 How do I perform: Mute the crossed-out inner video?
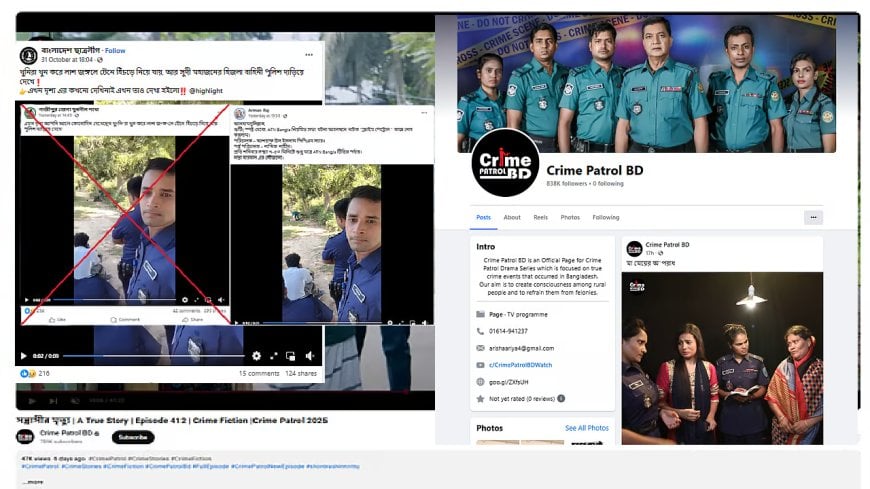click(x=221, y=300)
